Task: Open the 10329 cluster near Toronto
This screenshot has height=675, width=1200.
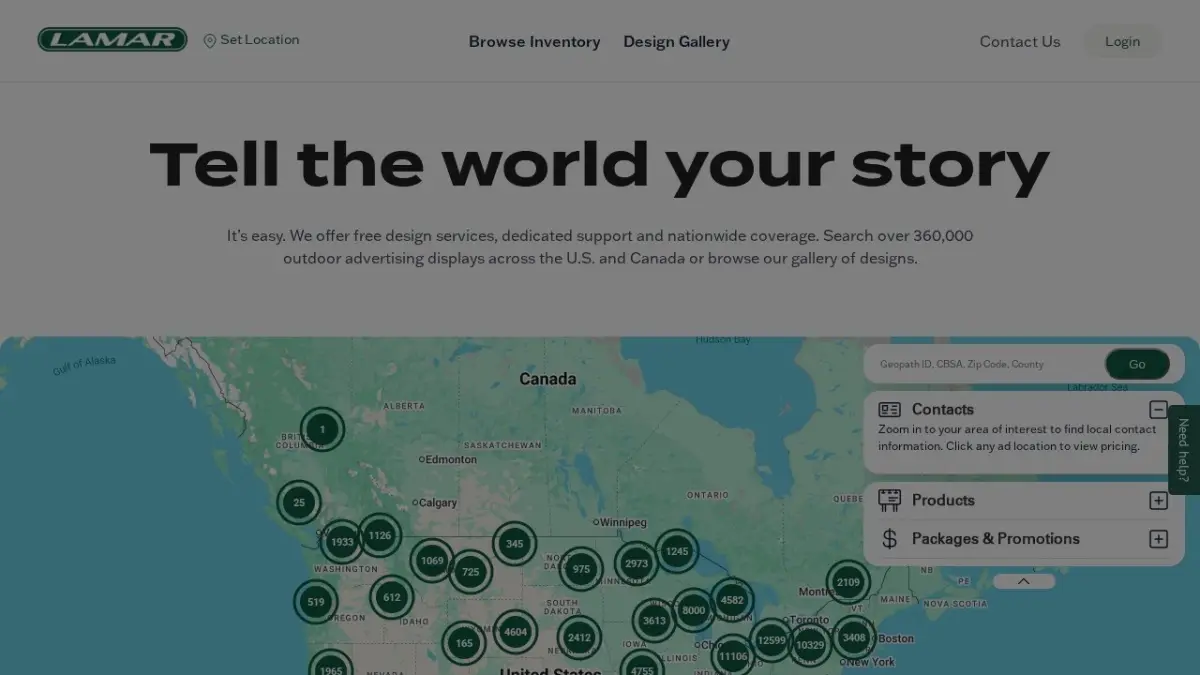Action: [x=810, y=645]
